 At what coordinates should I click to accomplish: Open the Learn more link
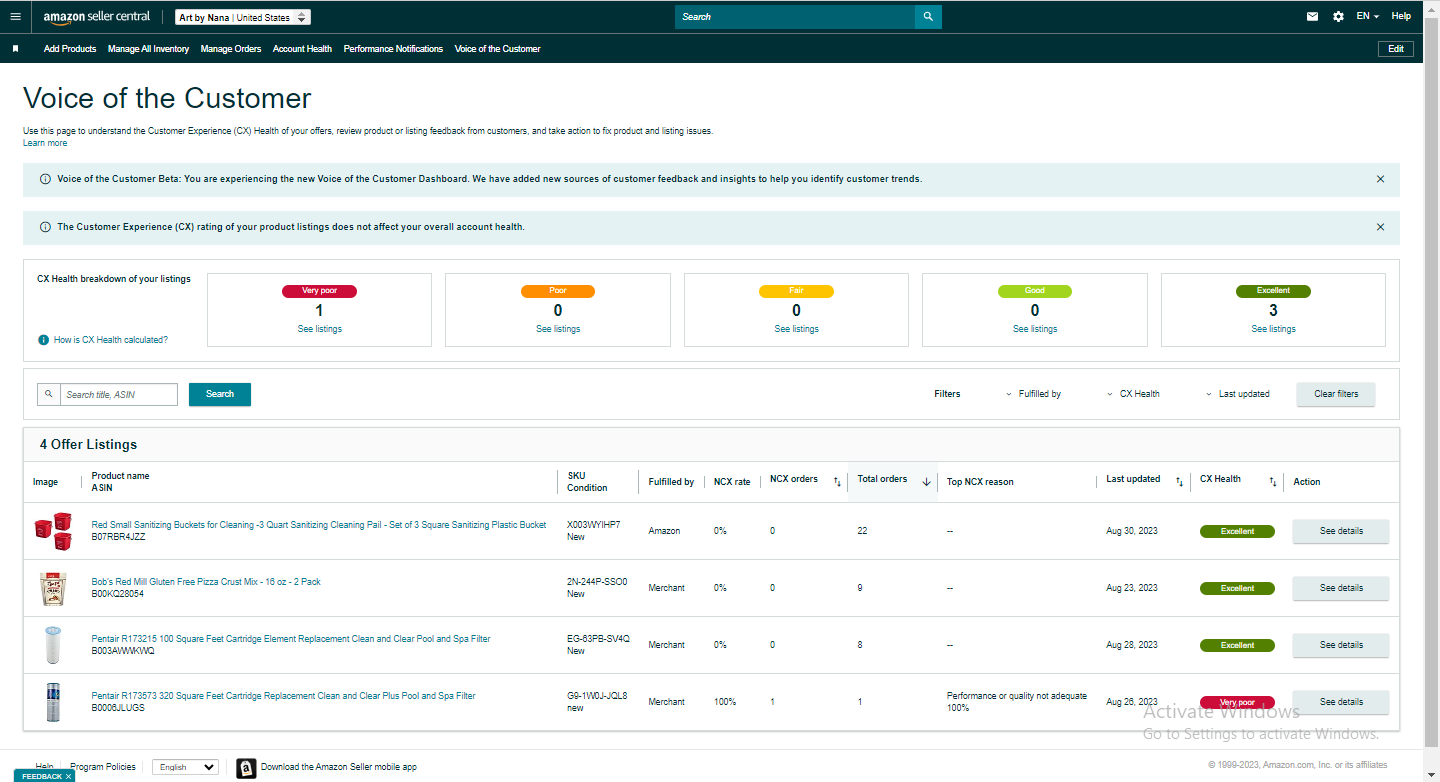45,143
